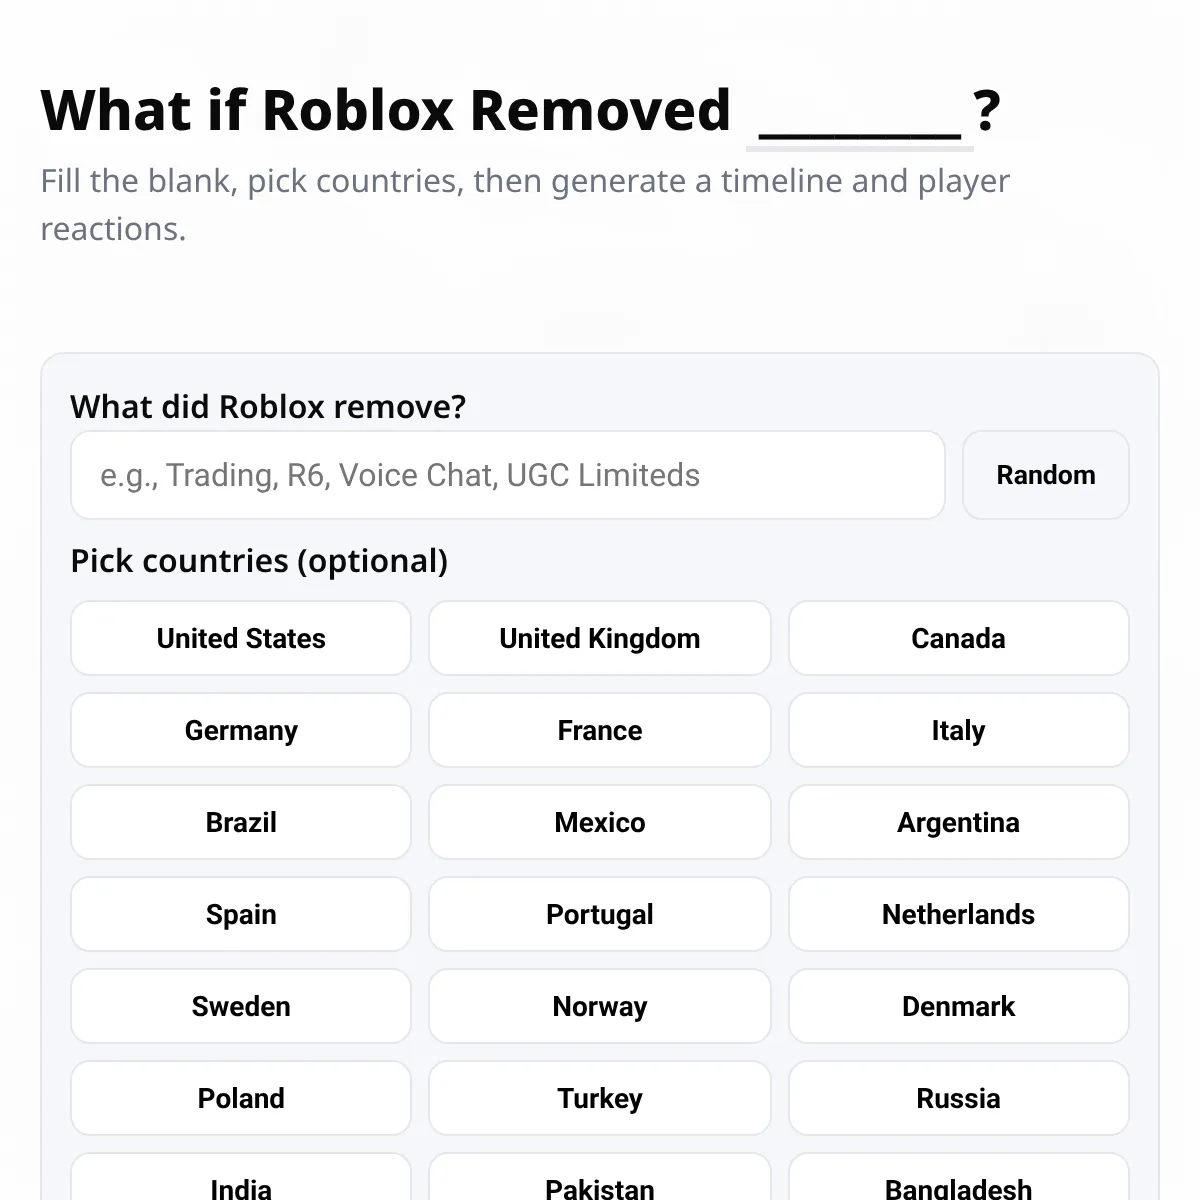The height and width of the screenshot is (1200, 1200).
Task: Select United Kingdom from the countries
Action: tap(600, 638)
